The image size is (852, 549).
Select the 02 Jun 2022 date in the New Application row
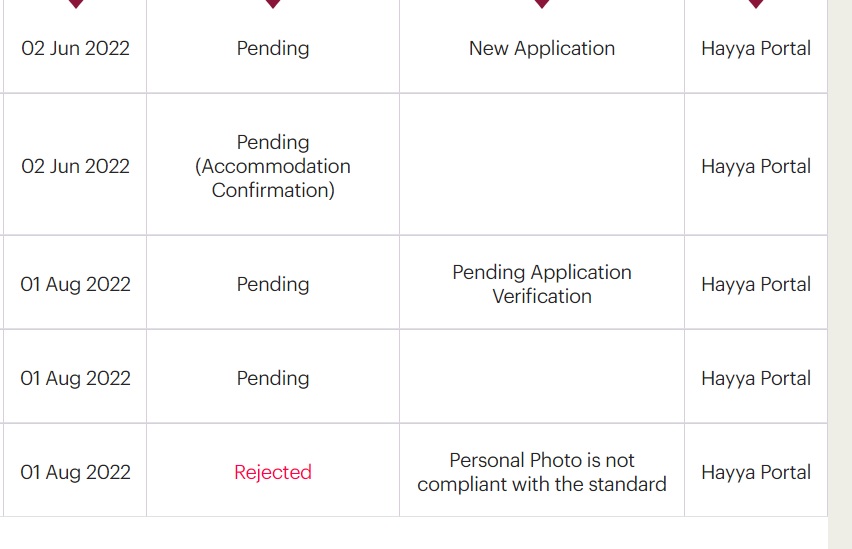pos(76,48)
